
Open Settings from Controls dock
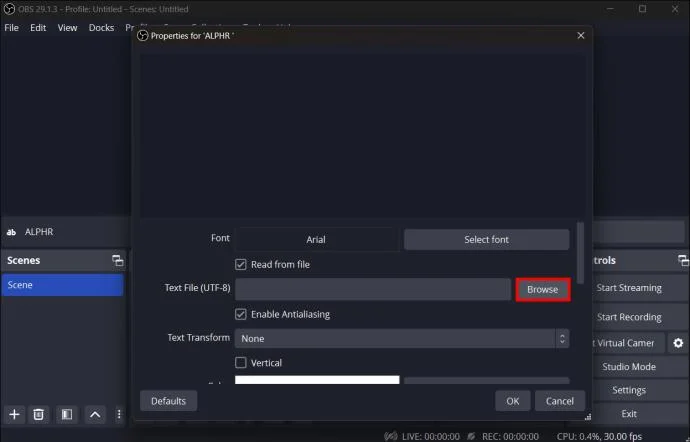coord(629,390)
